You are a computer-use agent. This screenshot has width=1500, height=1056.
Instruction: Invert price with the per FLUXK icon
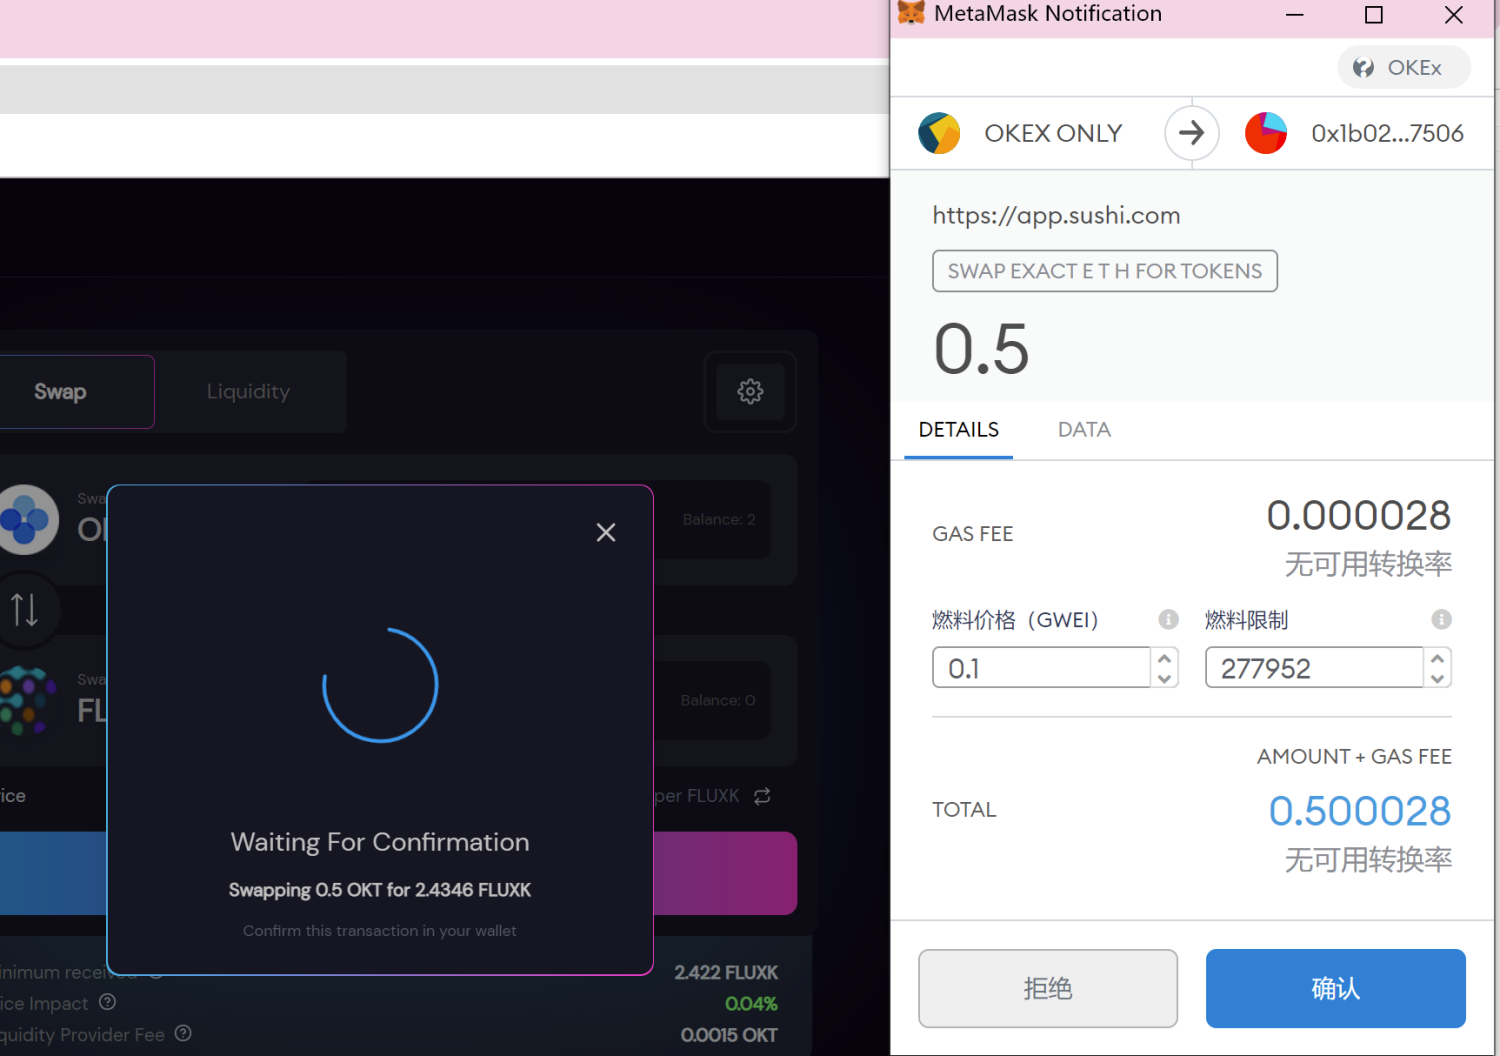tap(762, 796)
